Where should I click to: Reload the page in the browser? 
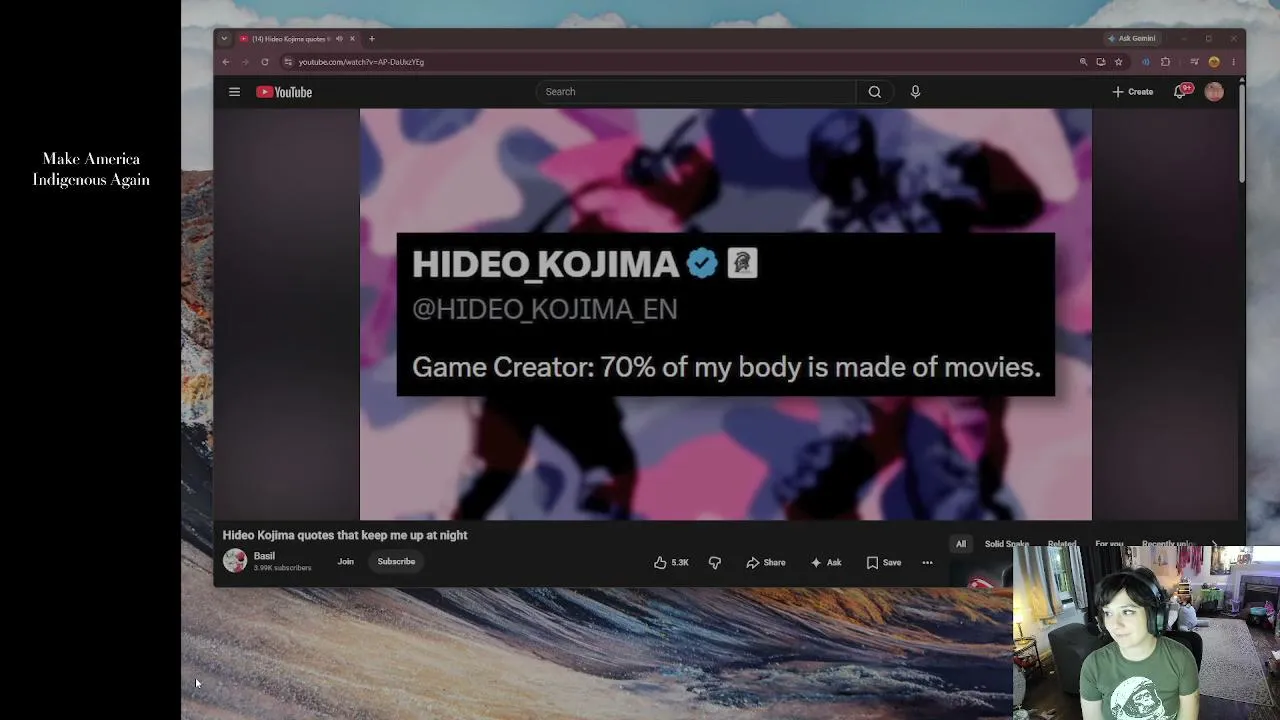click(x=265, y=62)
